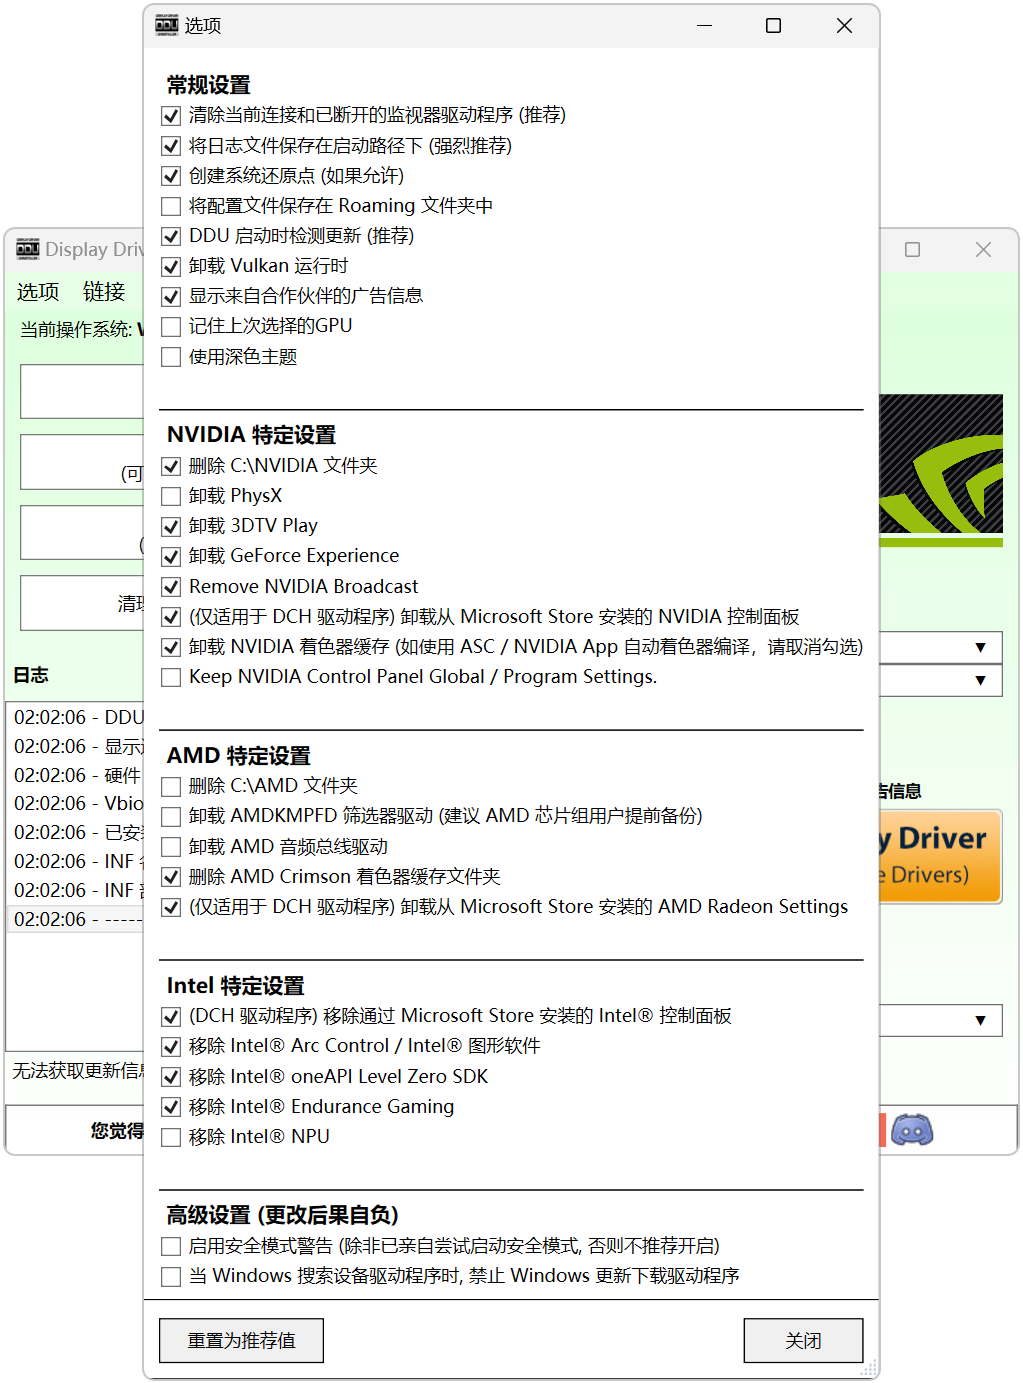The height and width of the screenshot is (1383, 1023).
Task: Toggle 移除 Intel oneAPI Level Zero SDK
Action: (171, 1077)
